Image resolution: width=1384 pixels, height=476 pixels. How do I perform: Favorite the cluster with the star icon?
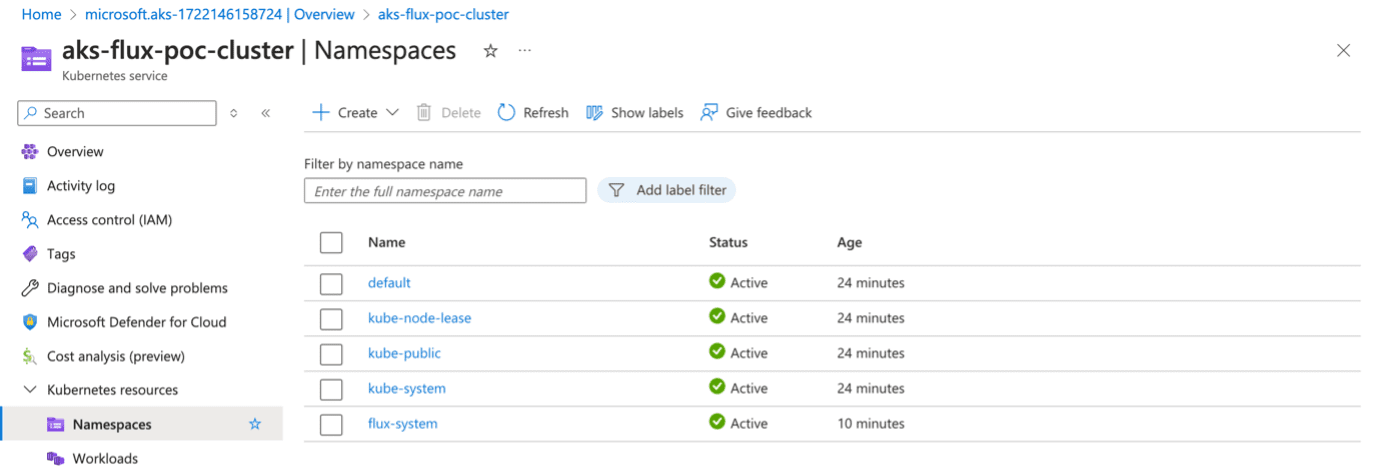coord(490,51)
